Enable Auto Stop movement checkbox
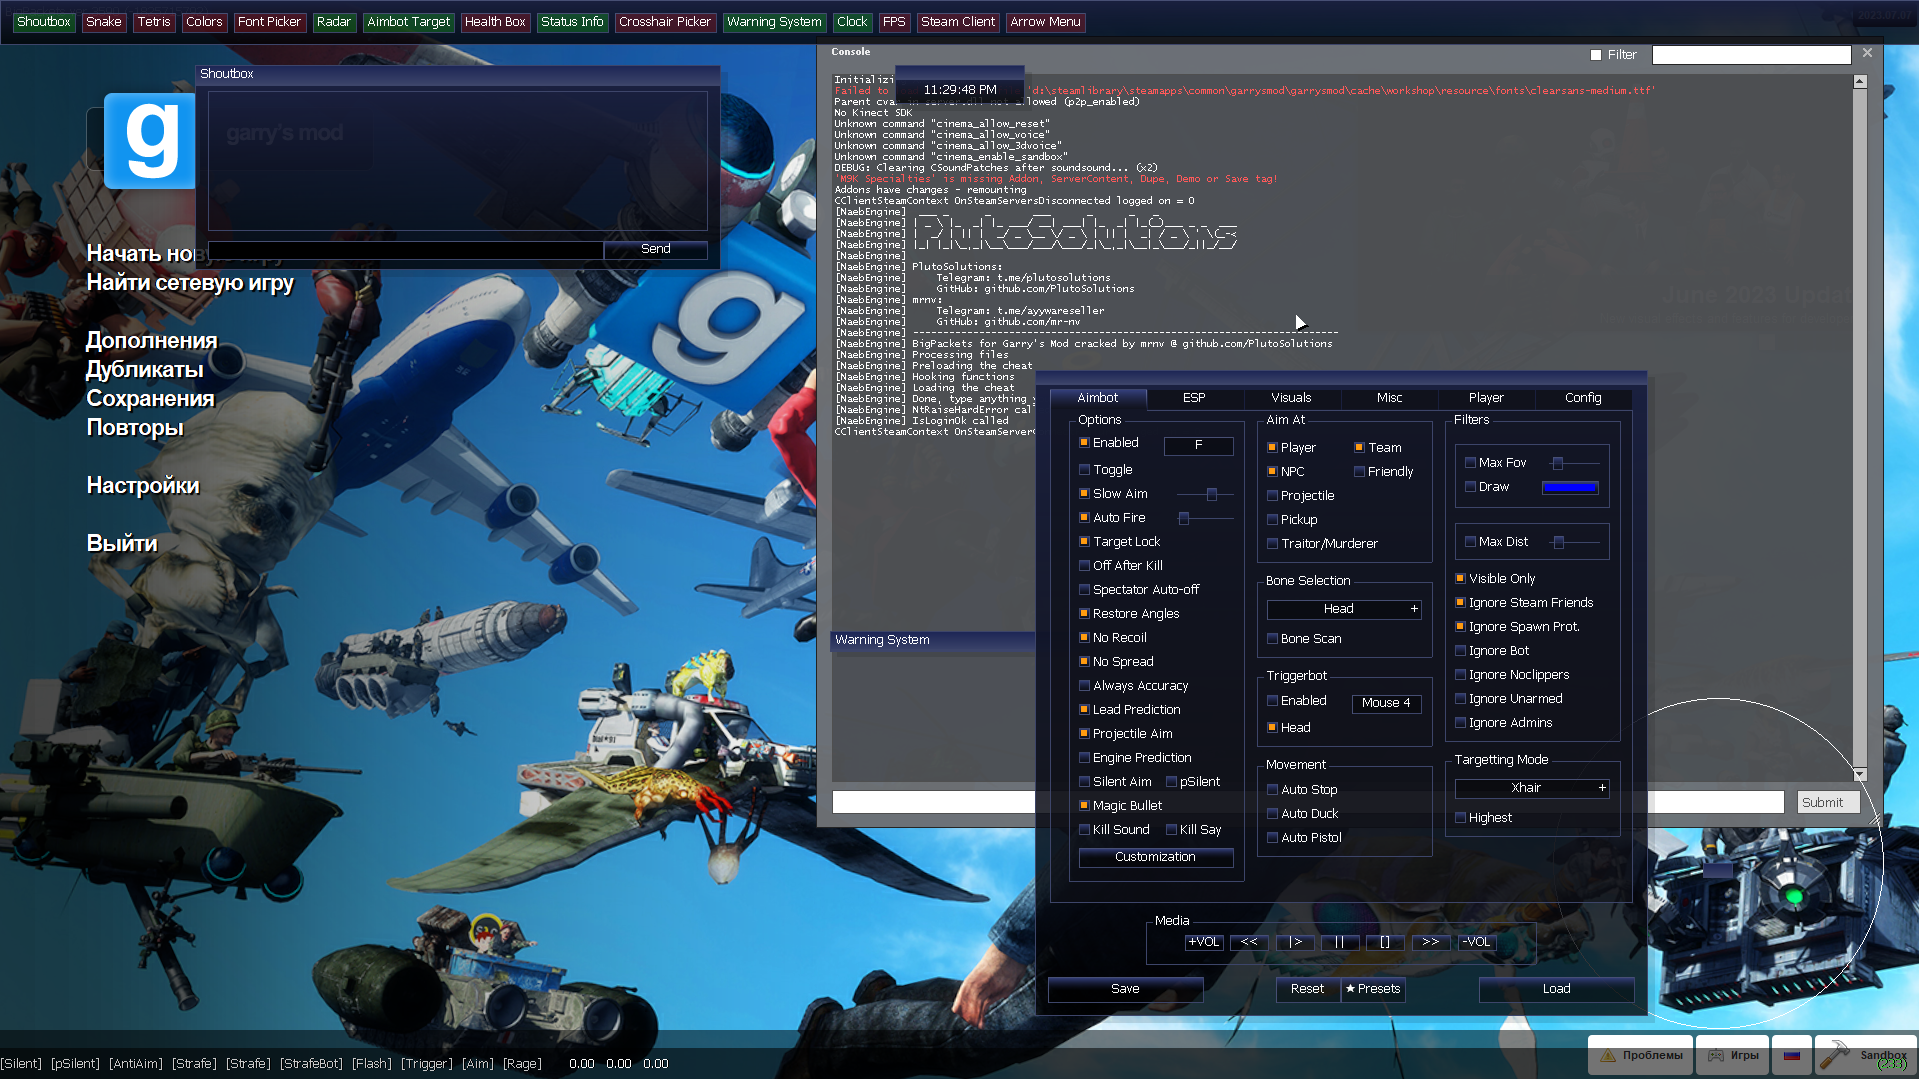Image resolution: width=1919 pixels, height=1079 pixels. (1272, 789)
